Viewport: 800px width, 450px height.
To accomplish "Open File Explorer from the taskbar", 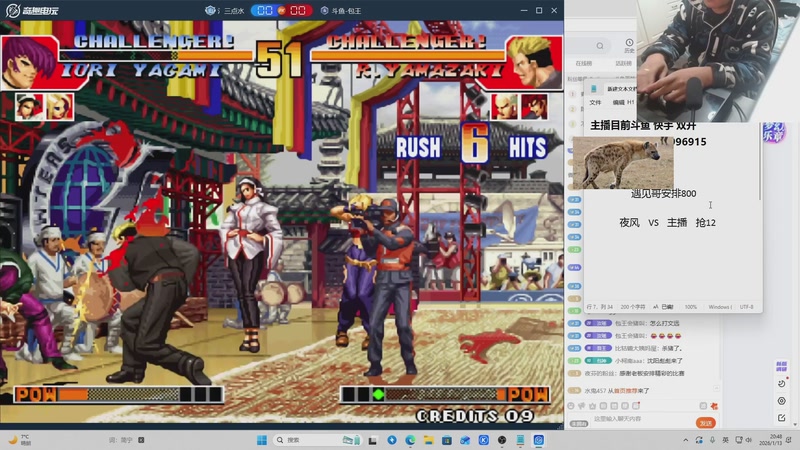I will tap(429, 440).
